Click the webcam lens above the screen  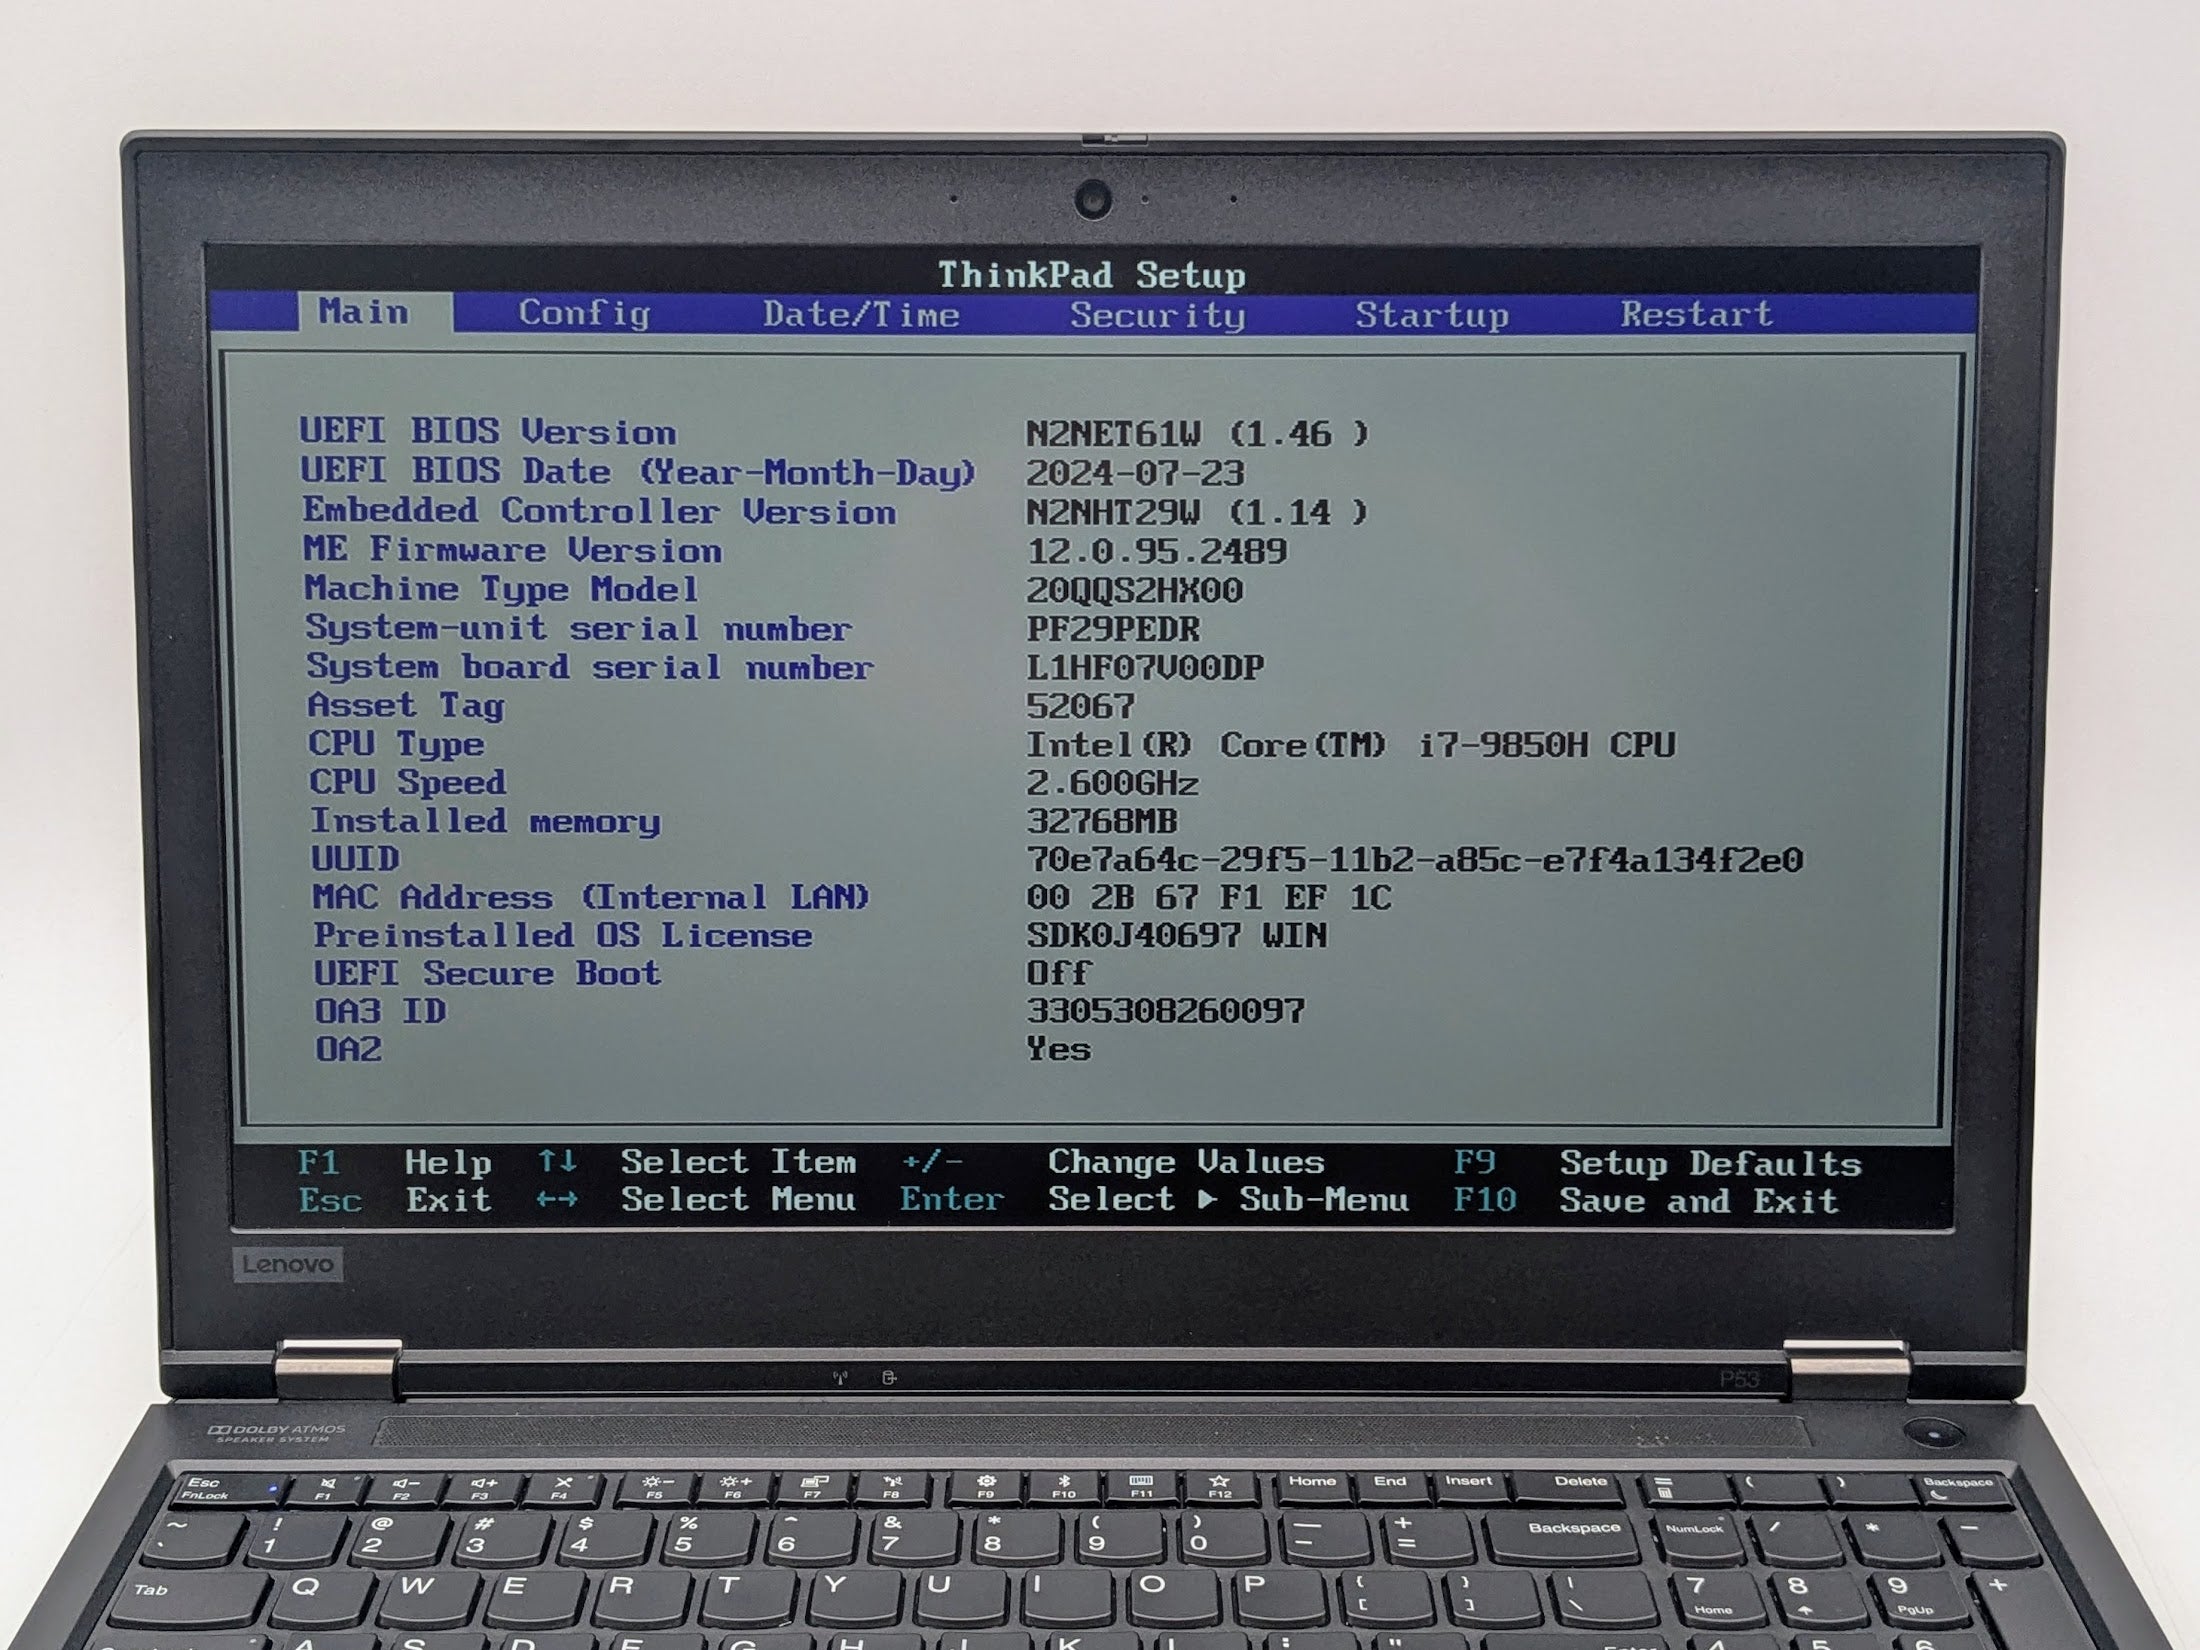pyautogui.click(x=1093, y=198)
